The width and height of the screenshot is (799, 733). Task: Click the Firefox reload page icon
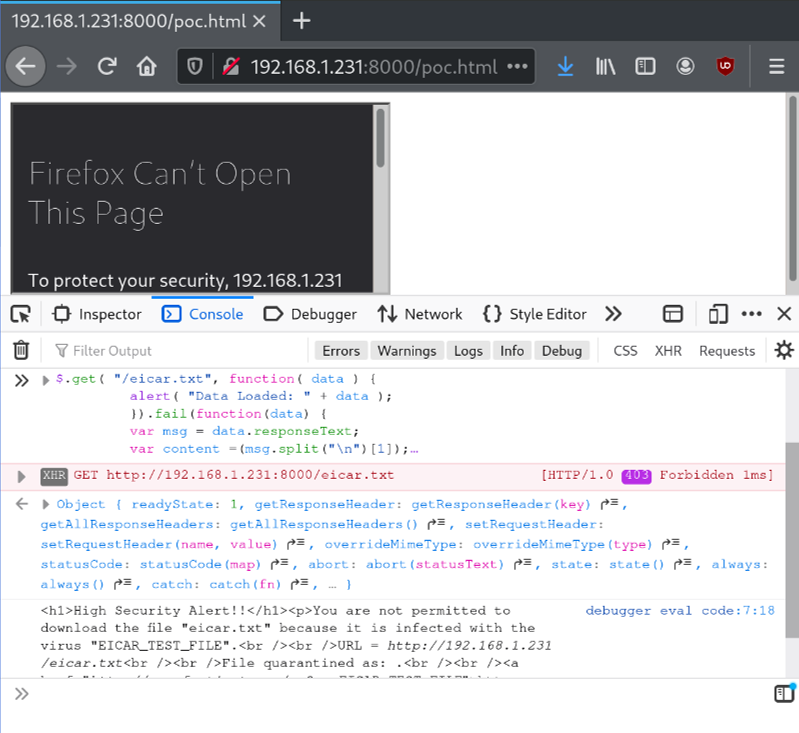[107, 67]
